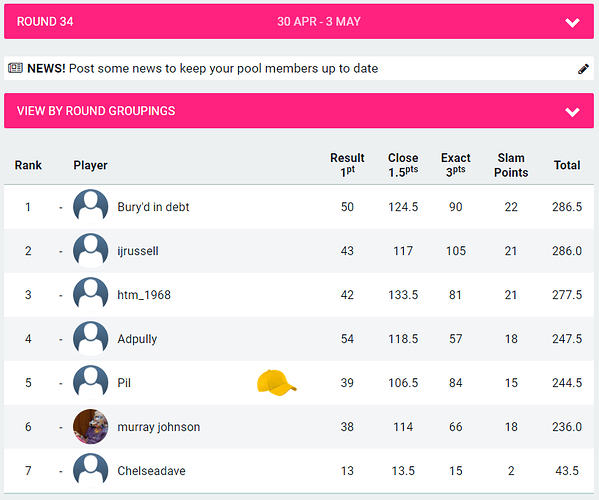Sort by the Total column header
The image size is (599, 500).
click(x=567, y=165)
